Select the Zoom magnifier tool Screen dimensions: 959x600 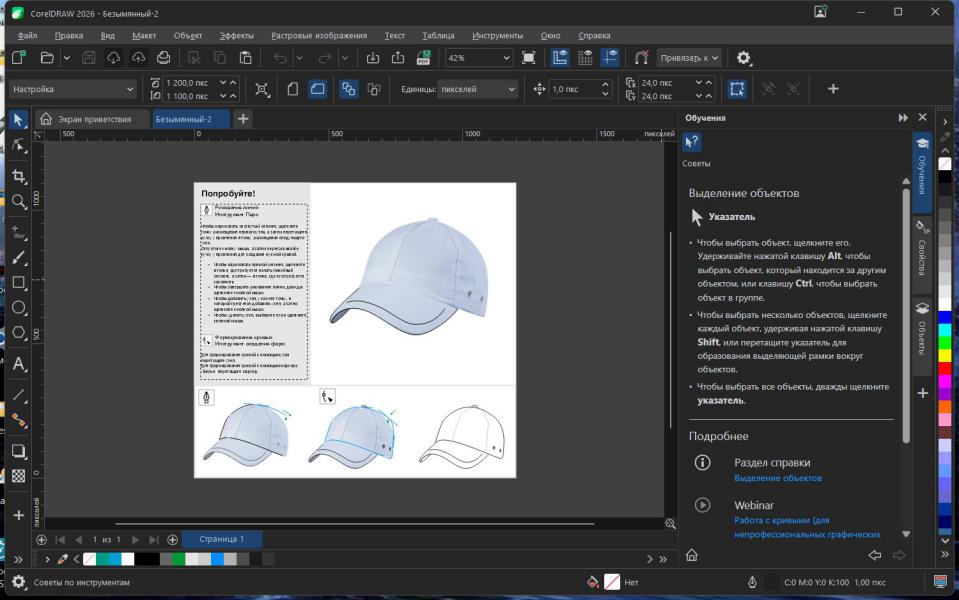click(18, 202)
